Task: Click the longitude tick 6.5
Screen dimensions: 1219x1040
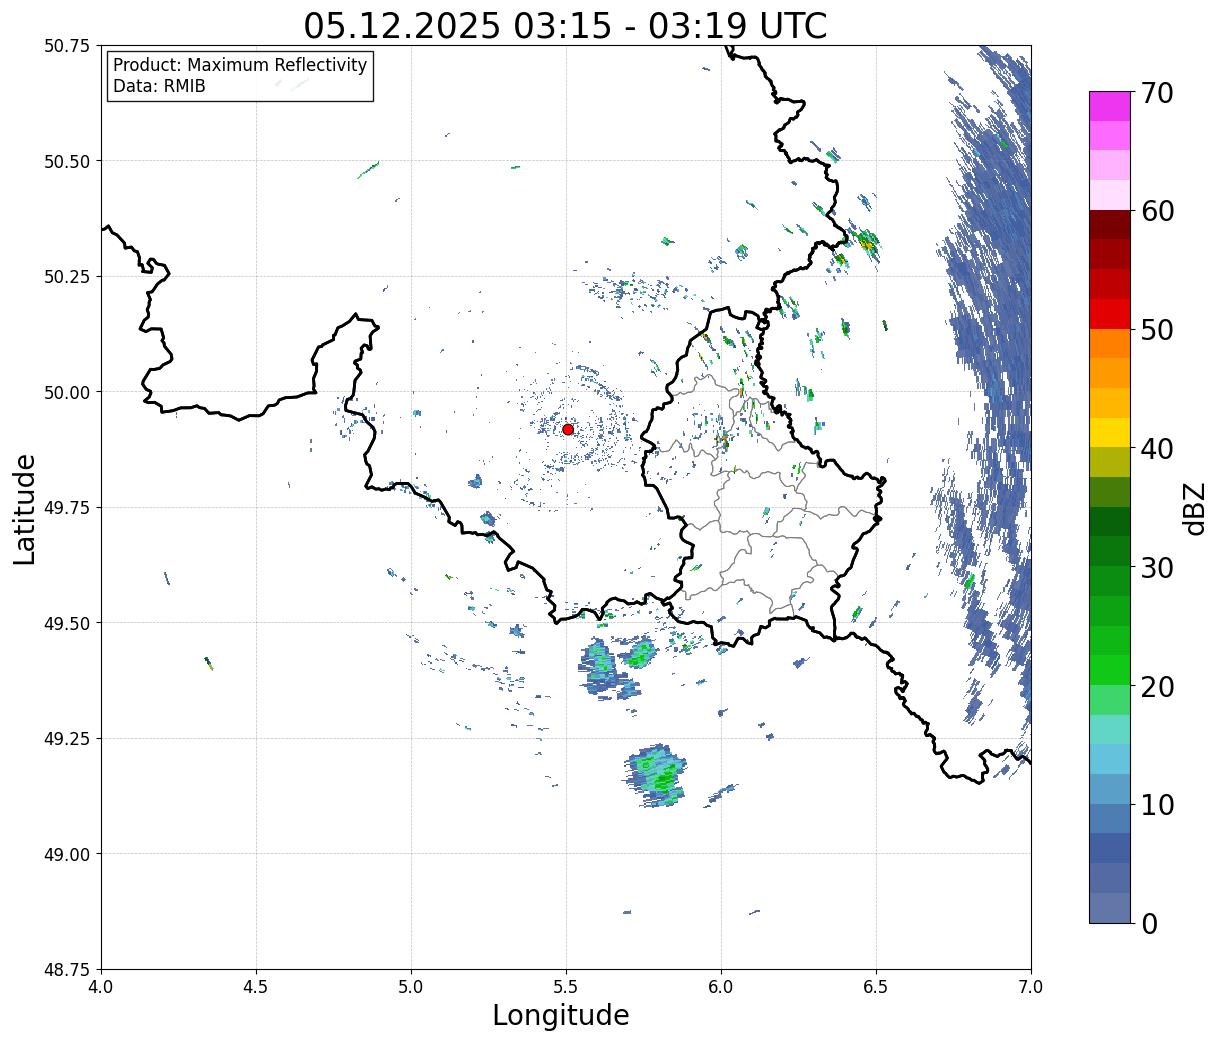Action: 876,987
